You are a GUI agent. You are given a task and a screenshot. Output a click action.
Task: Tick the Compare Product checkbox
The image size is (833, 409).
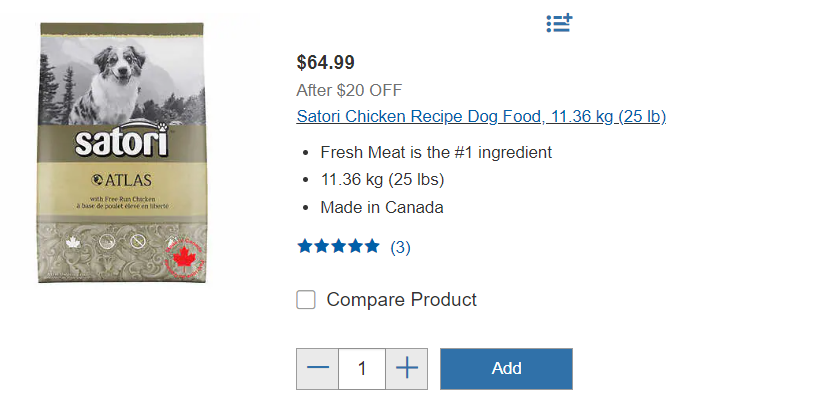pyautogui.click(x=306, y=299)
